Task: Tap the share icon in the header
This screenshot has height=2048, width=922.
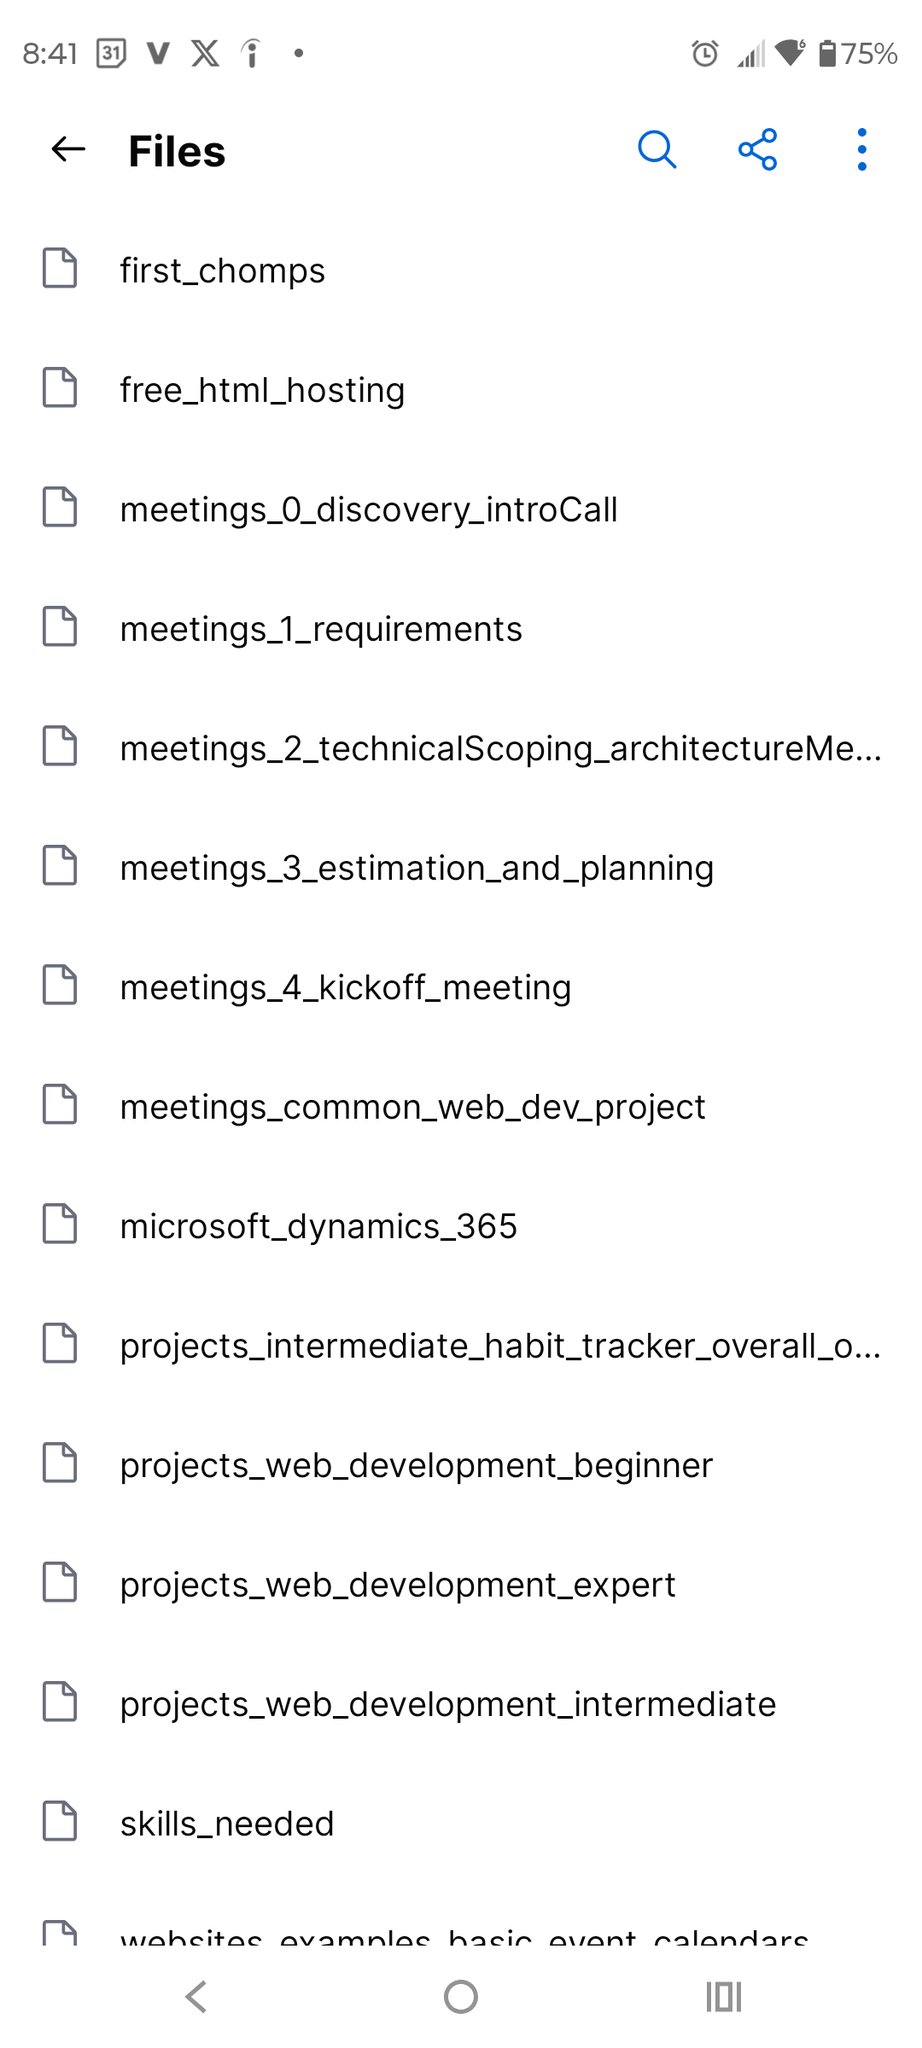Action: (758, 150)
